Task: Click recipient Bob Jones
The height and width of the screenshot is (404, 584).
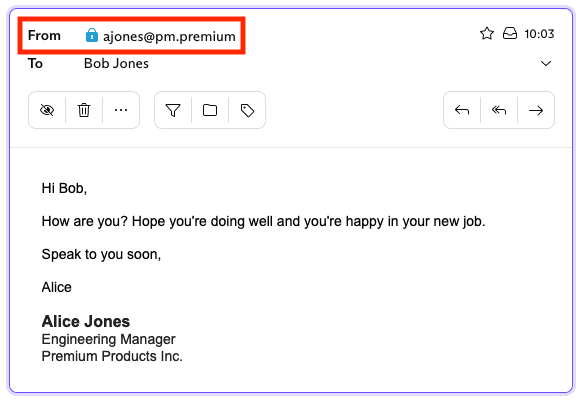Action: tap(116, 63)
